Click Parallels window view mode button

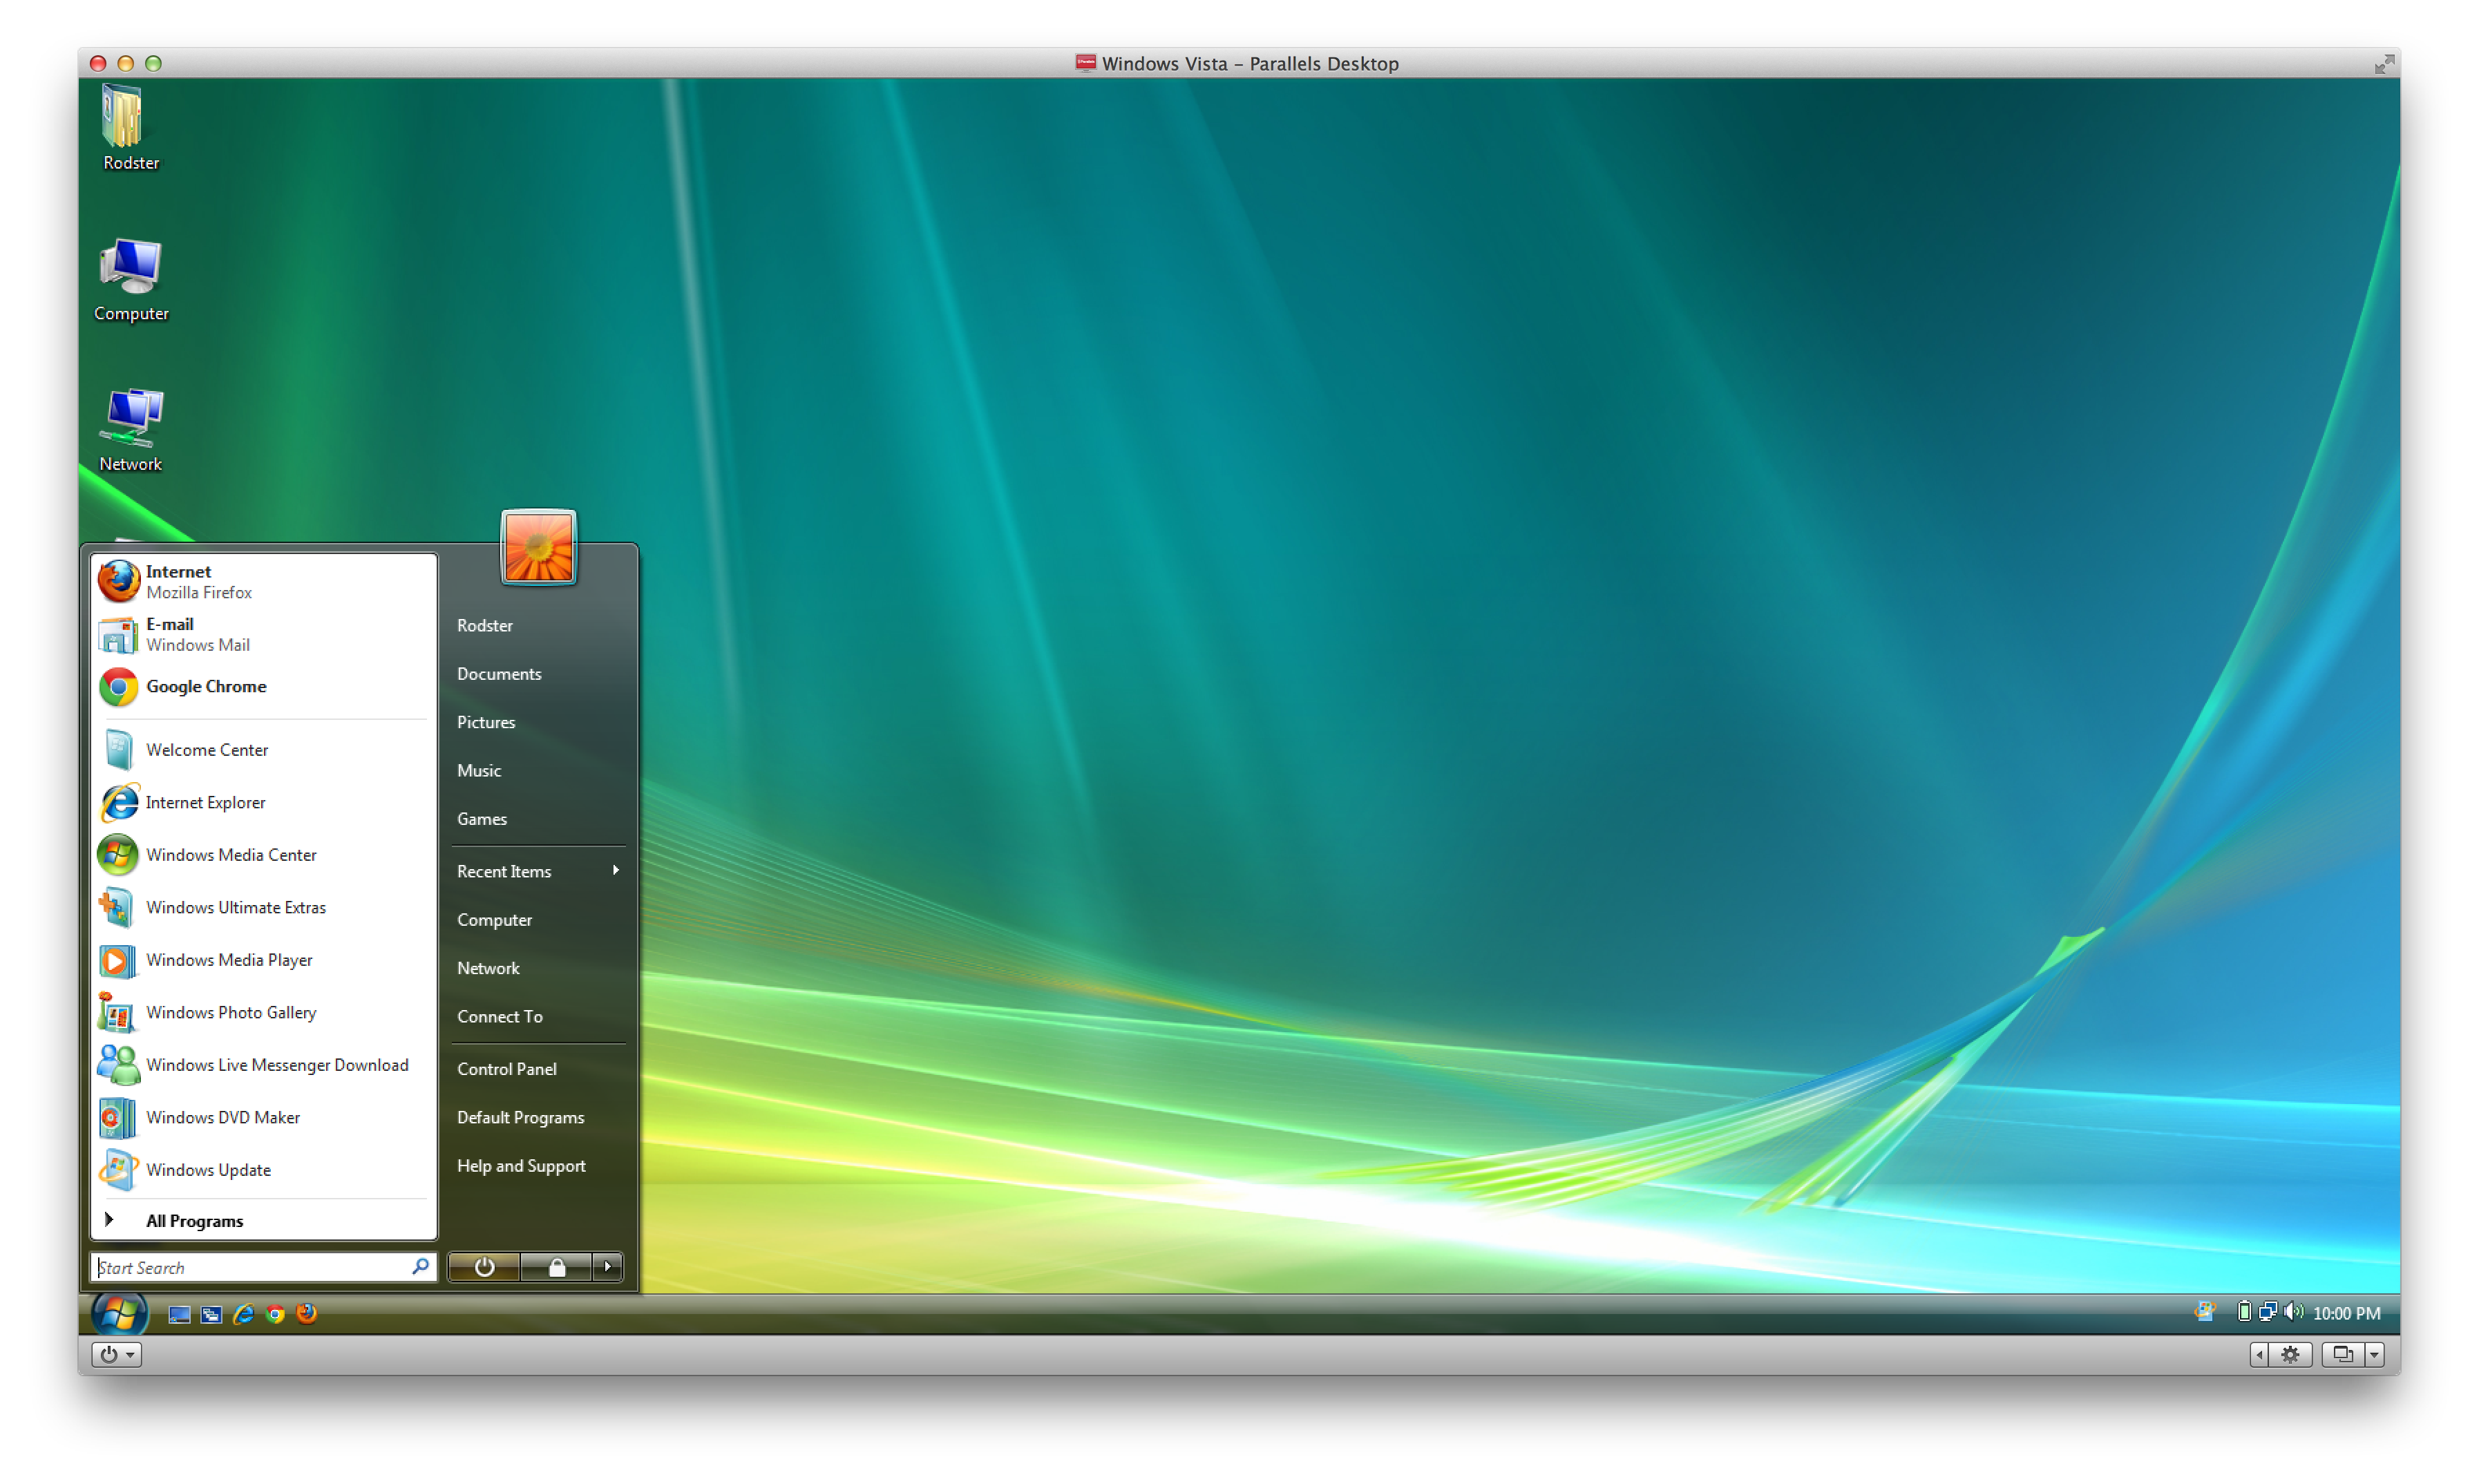(x=2343, y=1355)
